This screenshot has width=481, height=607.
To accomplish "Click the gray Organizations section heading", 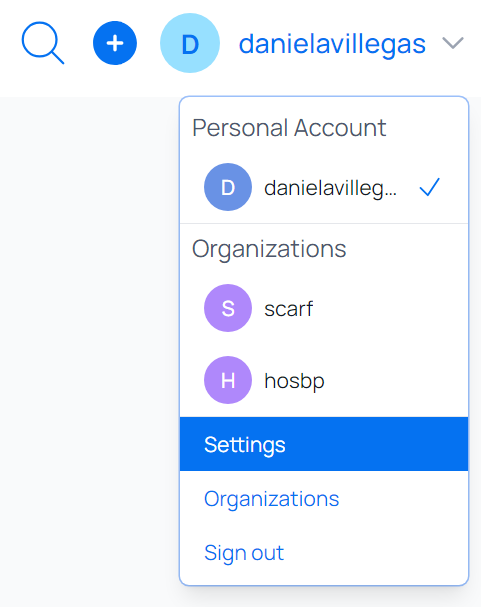I will coord(269,249).
